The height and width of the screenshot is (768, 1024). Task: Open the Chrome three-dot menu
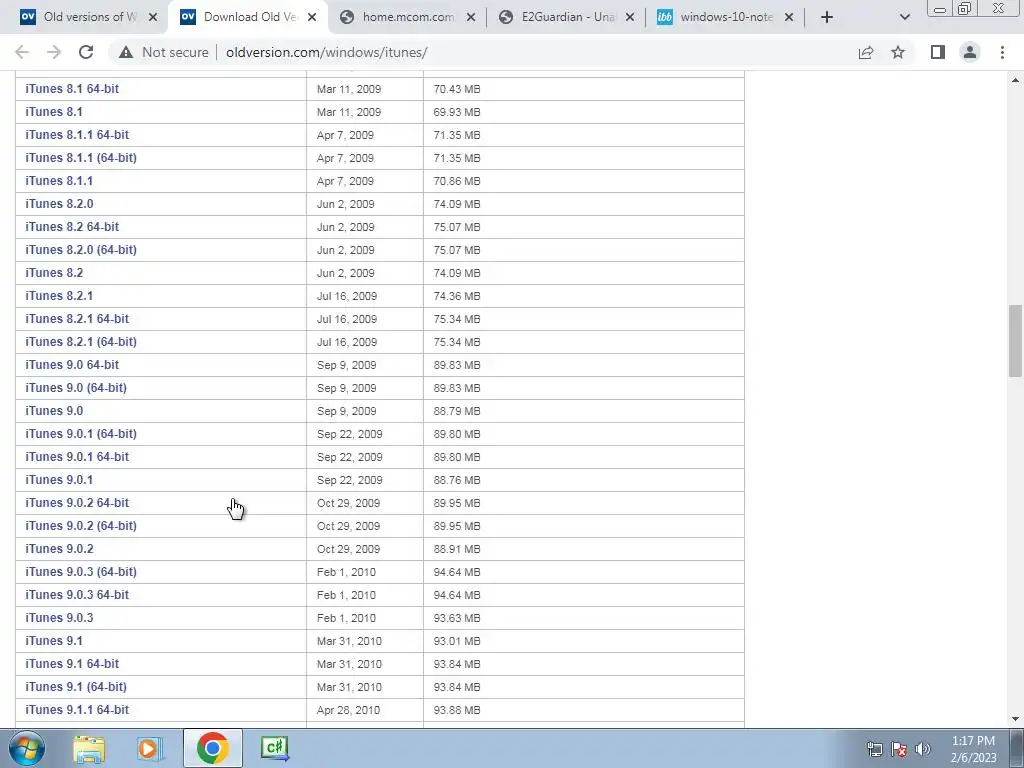(x=1002, y=52)
